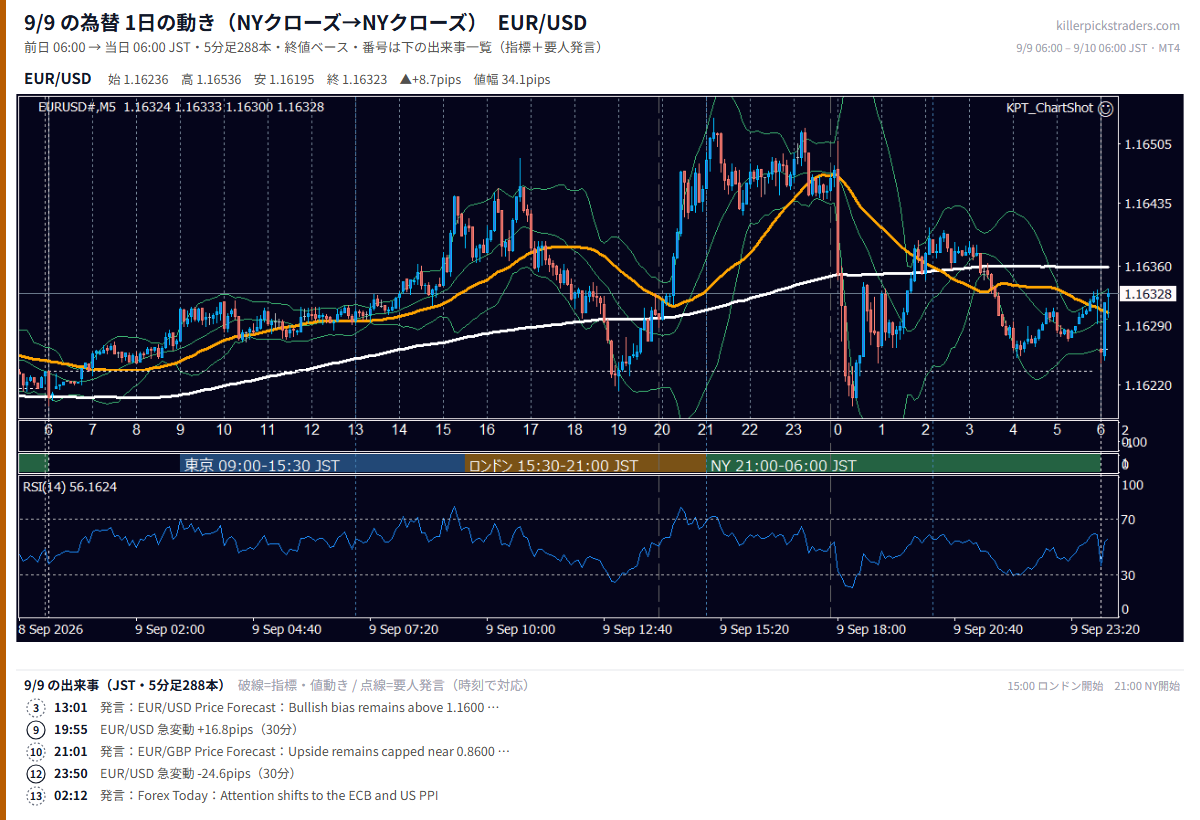Click the 9 Sep 02:00 time label
Image resolution: width=1200 pixels, height=820 pixels.
[x=170, y=629]
